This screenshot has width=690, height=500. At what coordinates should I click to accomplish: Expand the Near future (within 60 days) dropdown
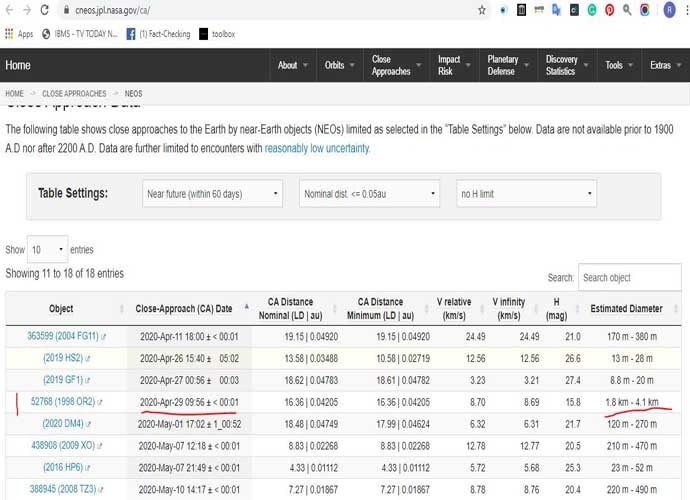[211, 193]
